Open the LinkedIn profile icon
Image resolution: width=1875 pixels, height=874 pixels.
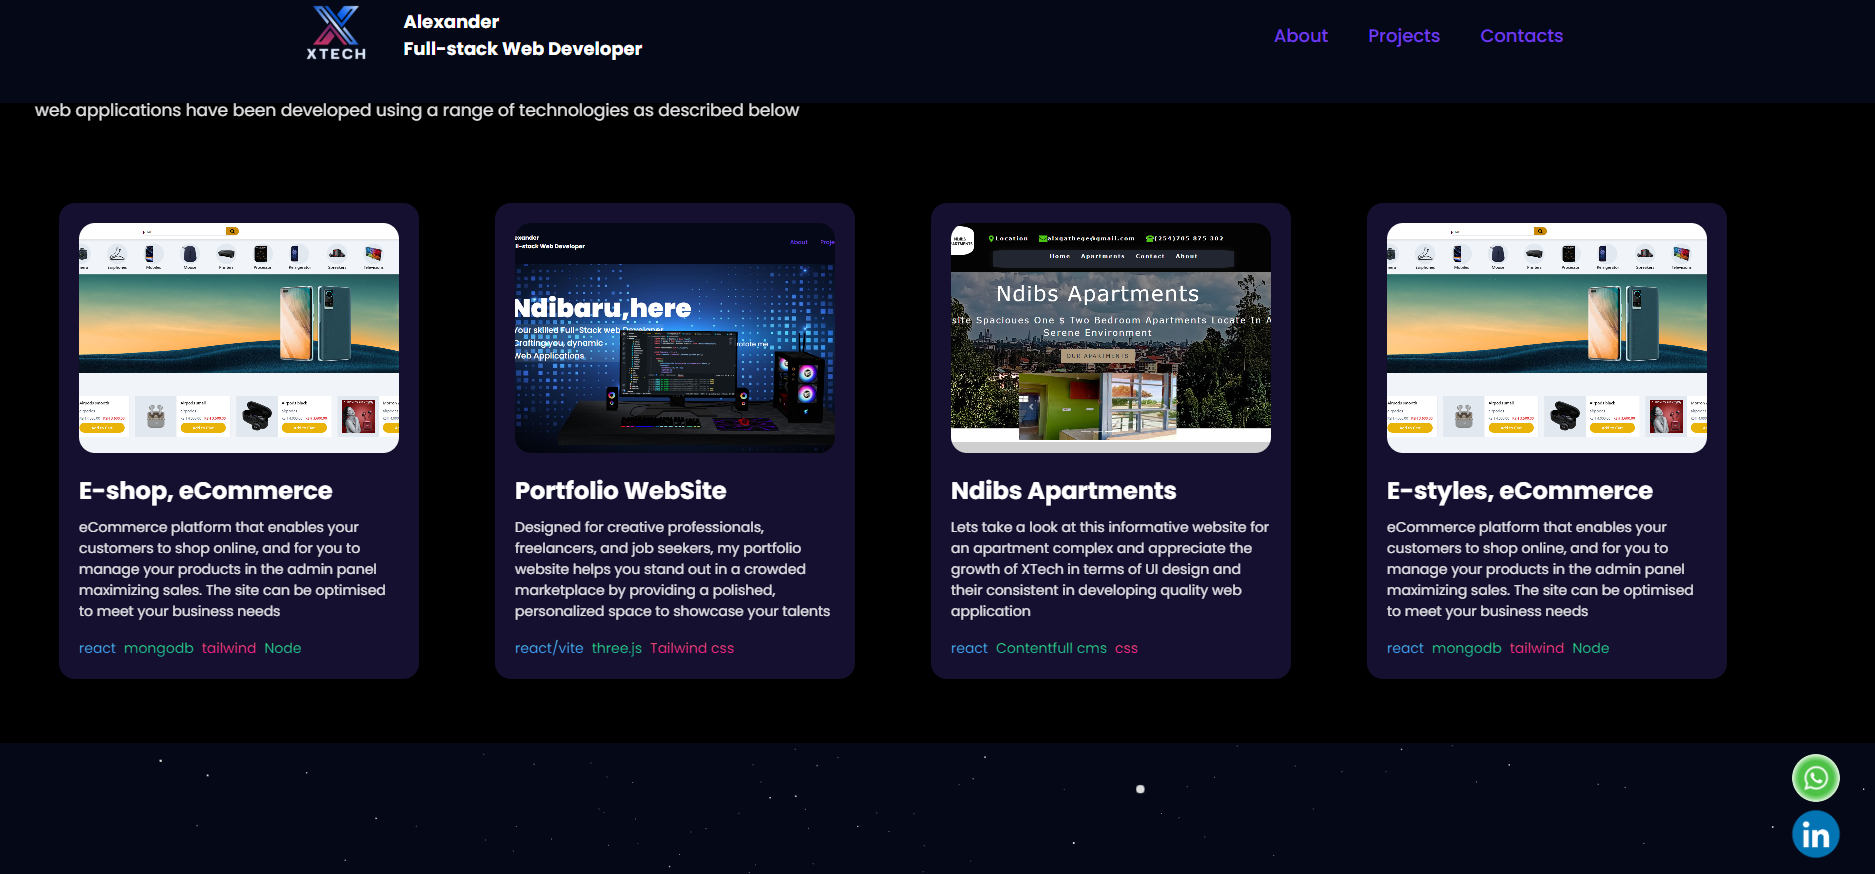click(x=1815, y=834)
